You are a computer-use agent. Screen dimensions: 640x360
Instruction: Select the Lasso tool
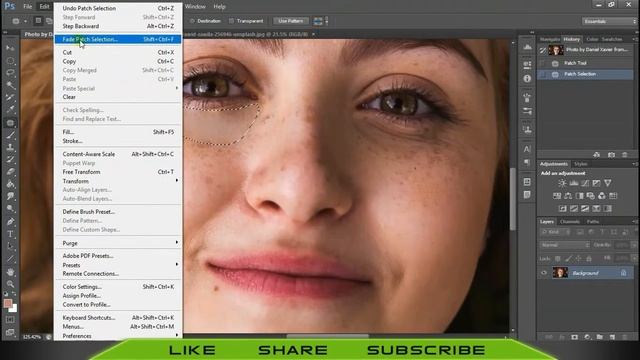10,73
